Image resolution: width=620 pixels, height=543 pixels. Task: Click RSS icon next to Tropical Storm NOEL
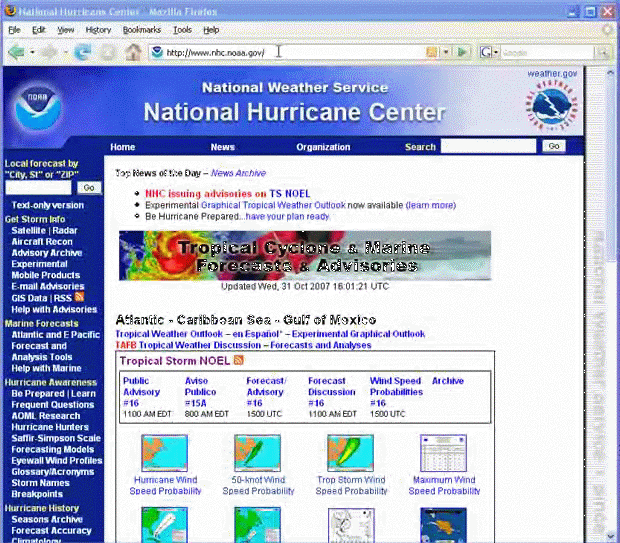(239, 360)
